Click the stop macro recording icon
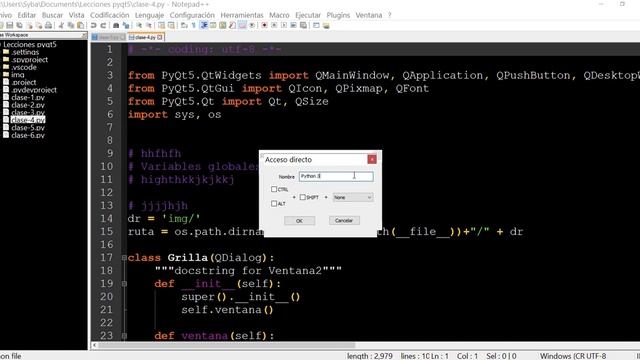The height and width of the screenshot is (360, 640). pyautogui.click(x=274, y=25)
